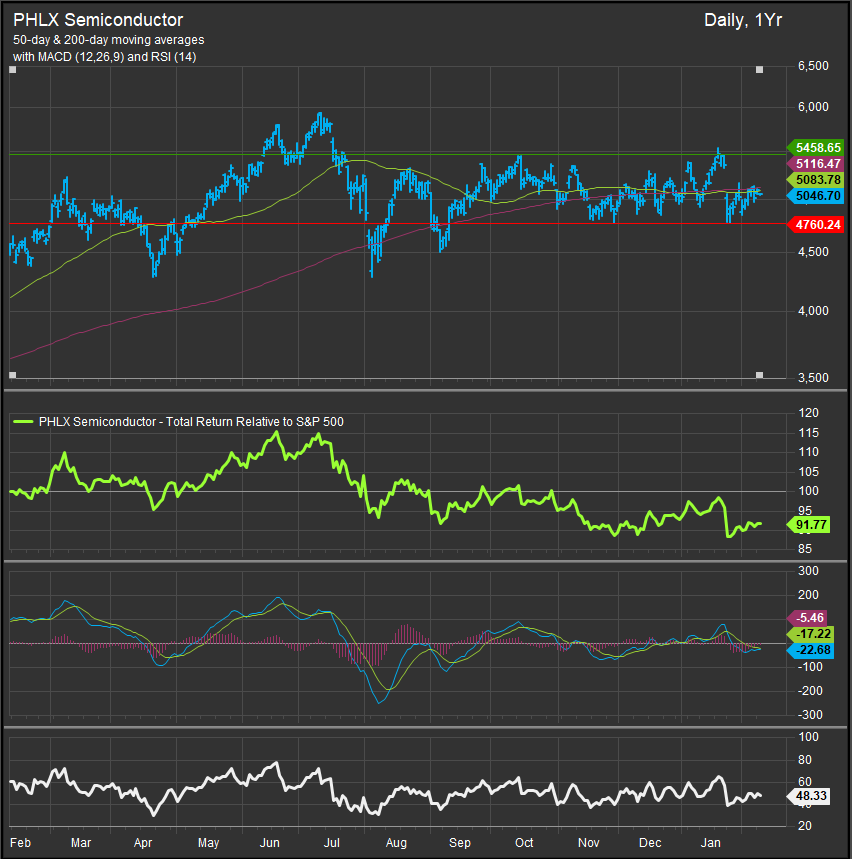
Task: Click the 91.77 relative return value tag
Action: tap(809, 525)
